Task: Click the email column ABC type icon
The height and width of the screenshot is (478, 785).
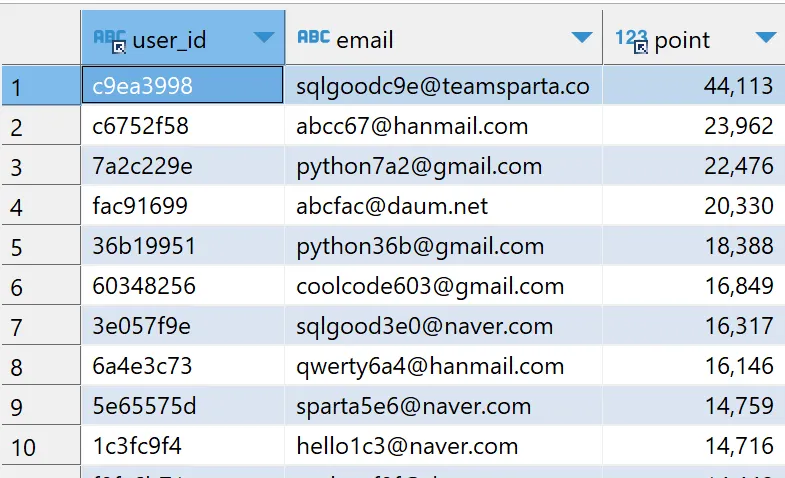Action: point(313,37)
